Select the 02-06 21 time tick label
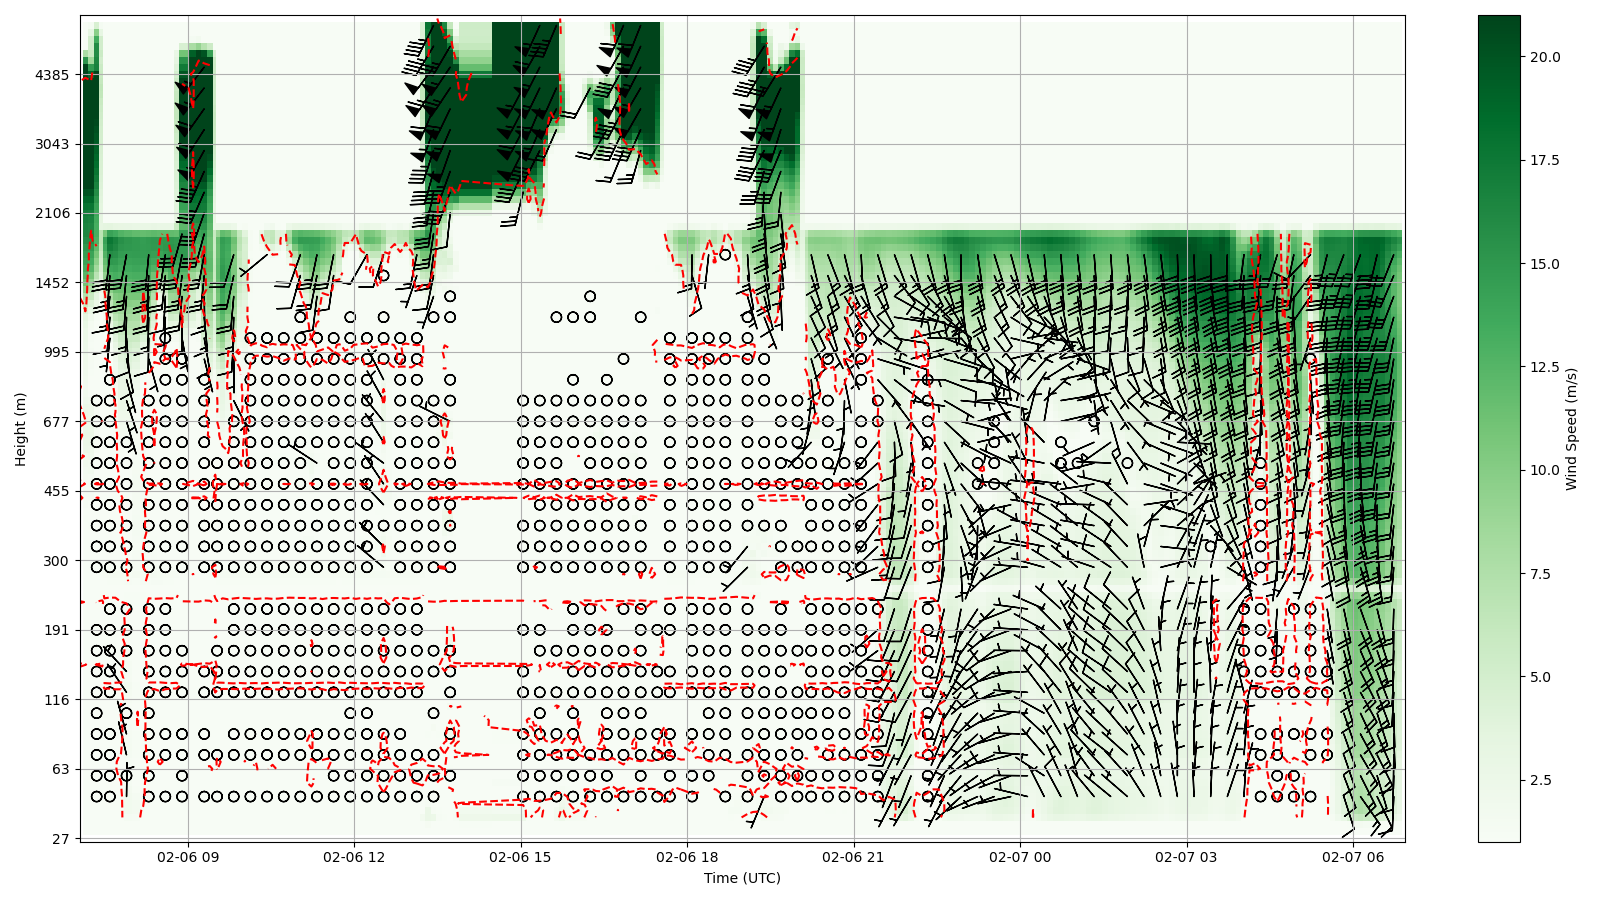 [x=854, y=858]
